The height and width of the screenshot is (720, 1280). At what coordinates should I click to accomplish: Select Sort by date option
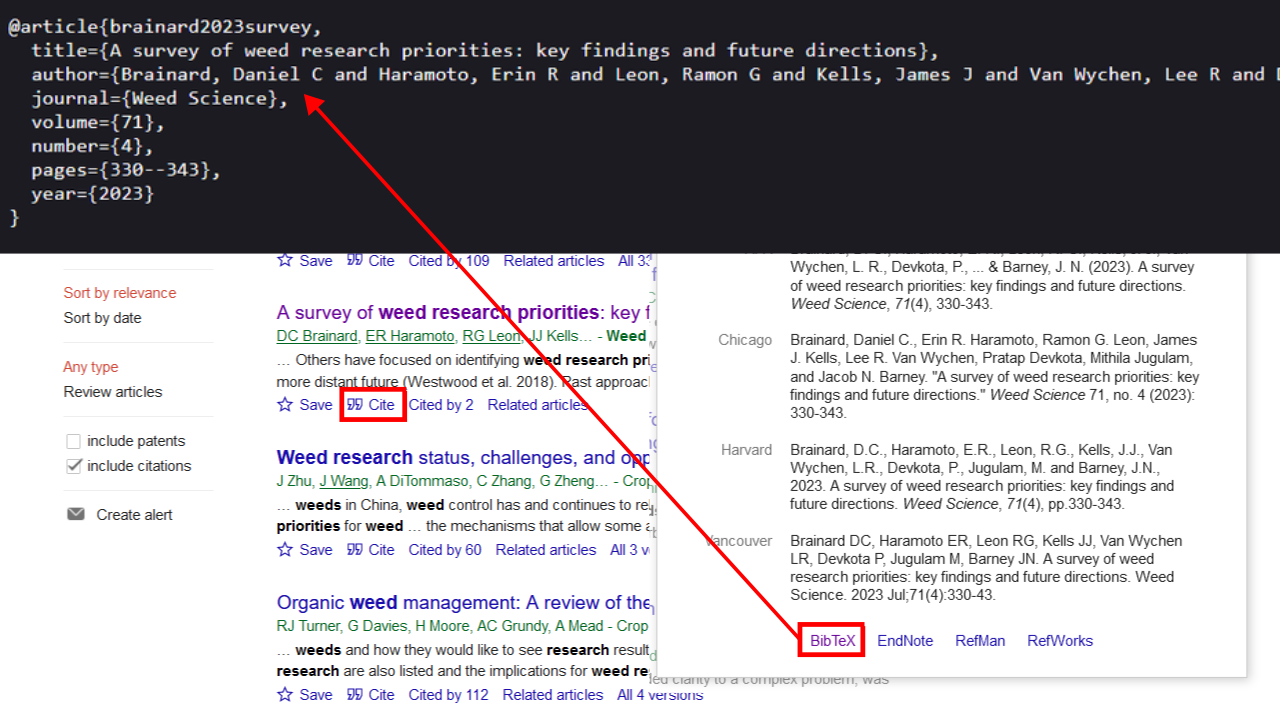(x=102, y=318)
